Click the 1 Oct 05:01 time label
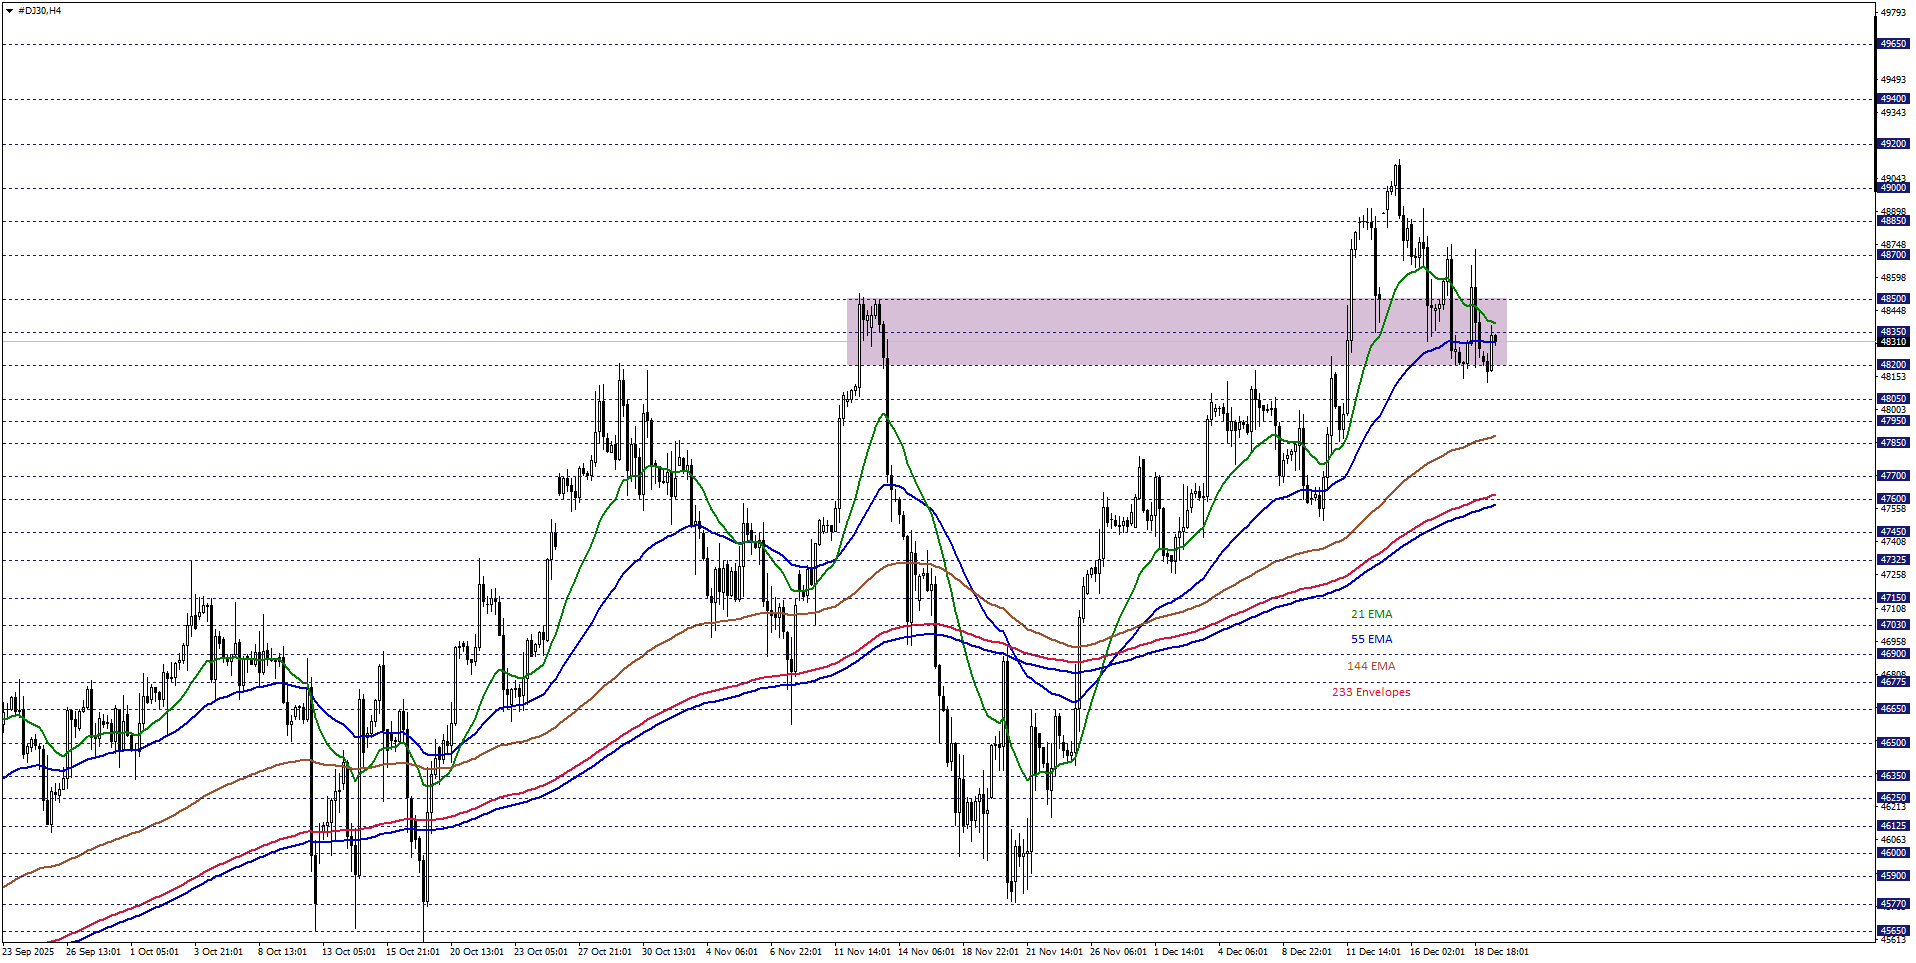Image resolution: width=1916 pixels, height=963 pixels. click(154, 952)
